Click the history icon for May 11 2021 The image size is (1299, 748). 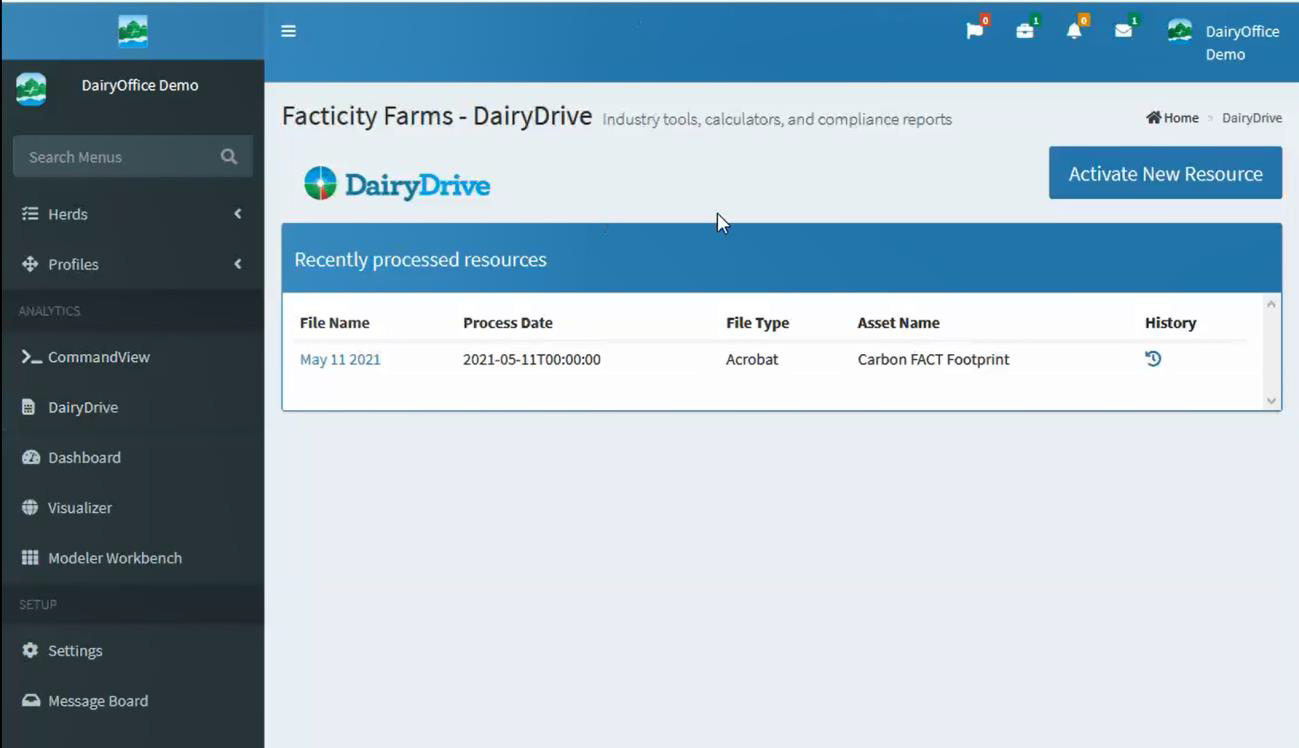pos(1153,359)
